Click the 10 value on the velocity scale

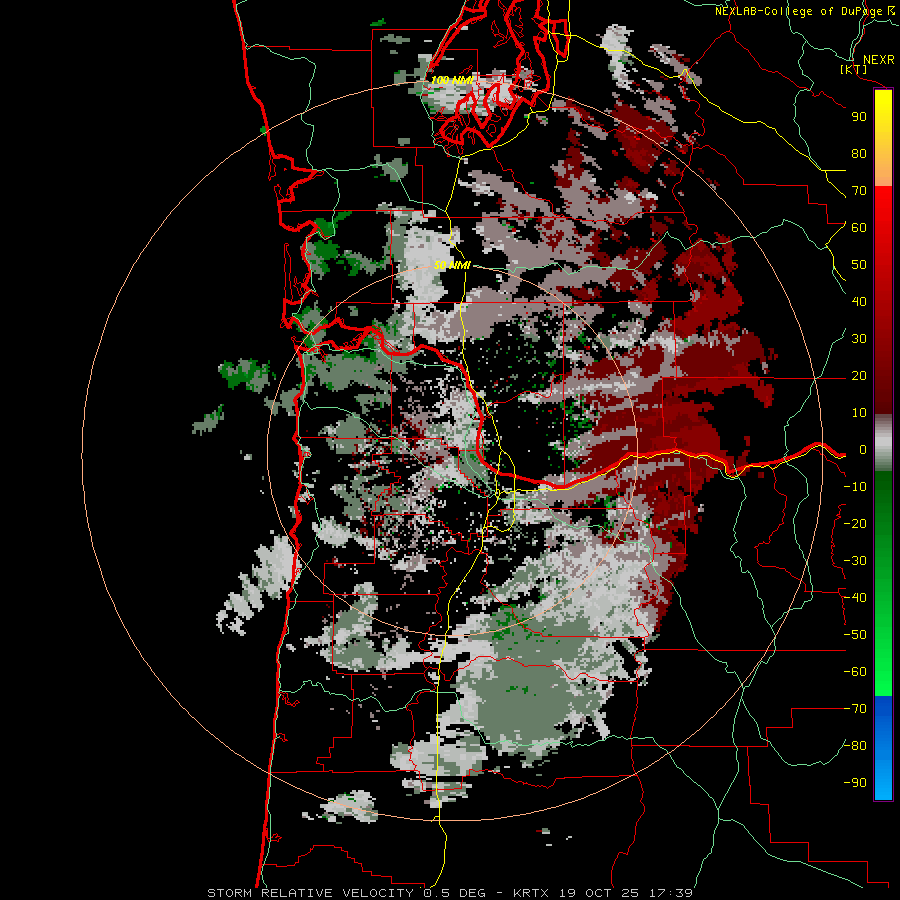click(x=859, y=413)
